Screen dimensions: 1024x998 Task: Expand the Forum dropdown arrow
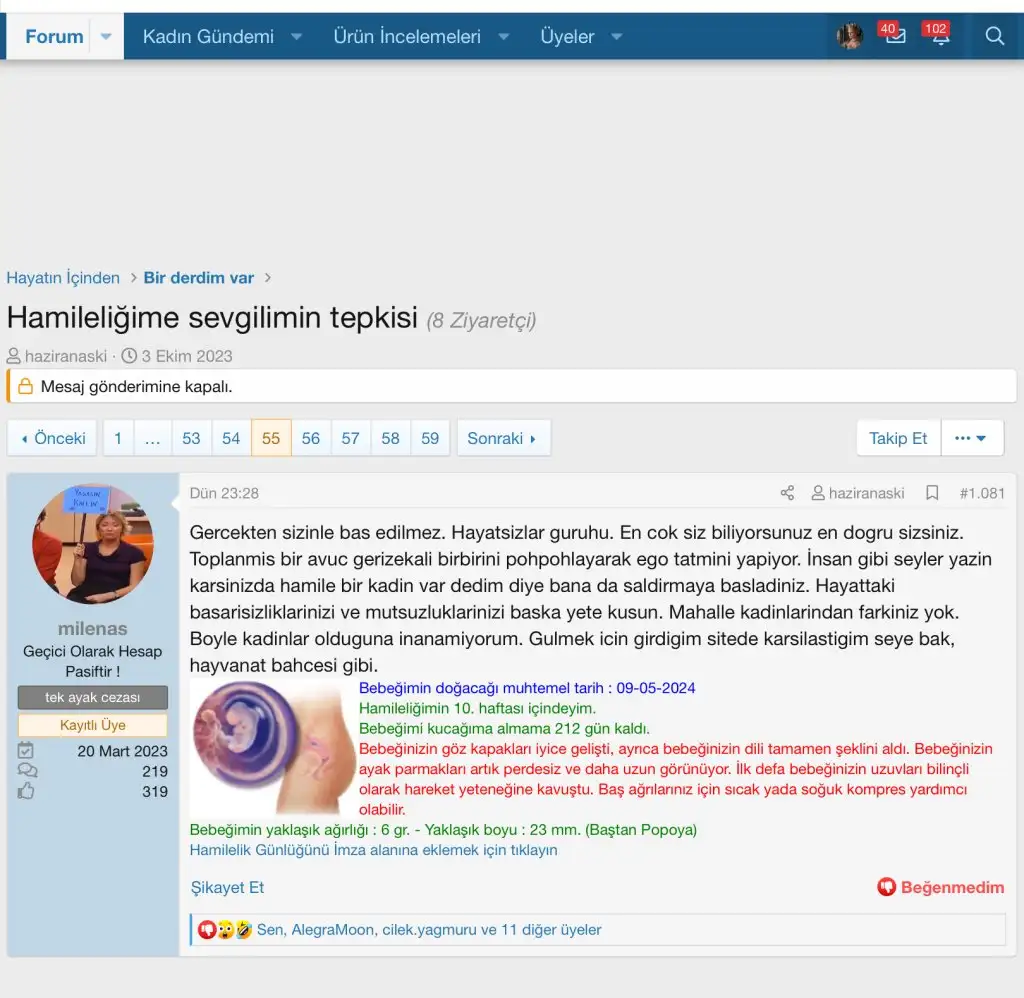(x=106, y=37)
